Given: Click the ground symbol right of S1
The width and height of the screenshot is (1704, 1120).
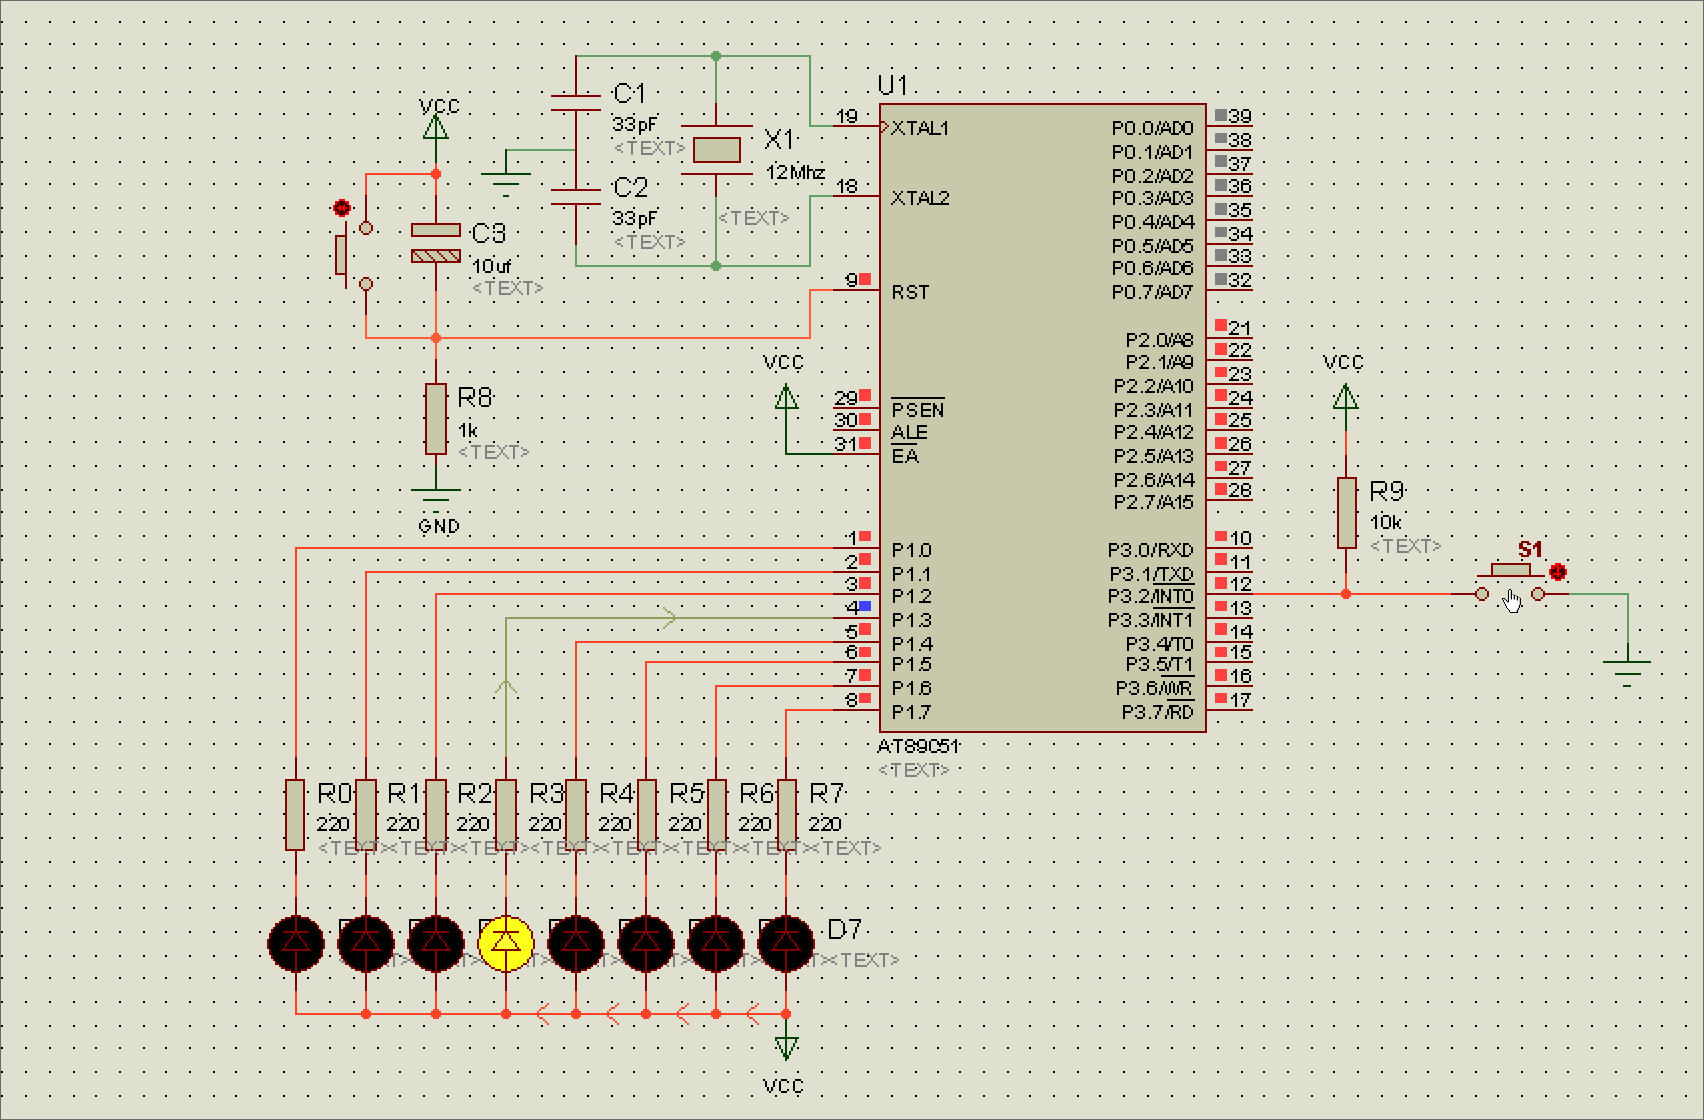Looking at the screenshot, I should click(1627, 672).
